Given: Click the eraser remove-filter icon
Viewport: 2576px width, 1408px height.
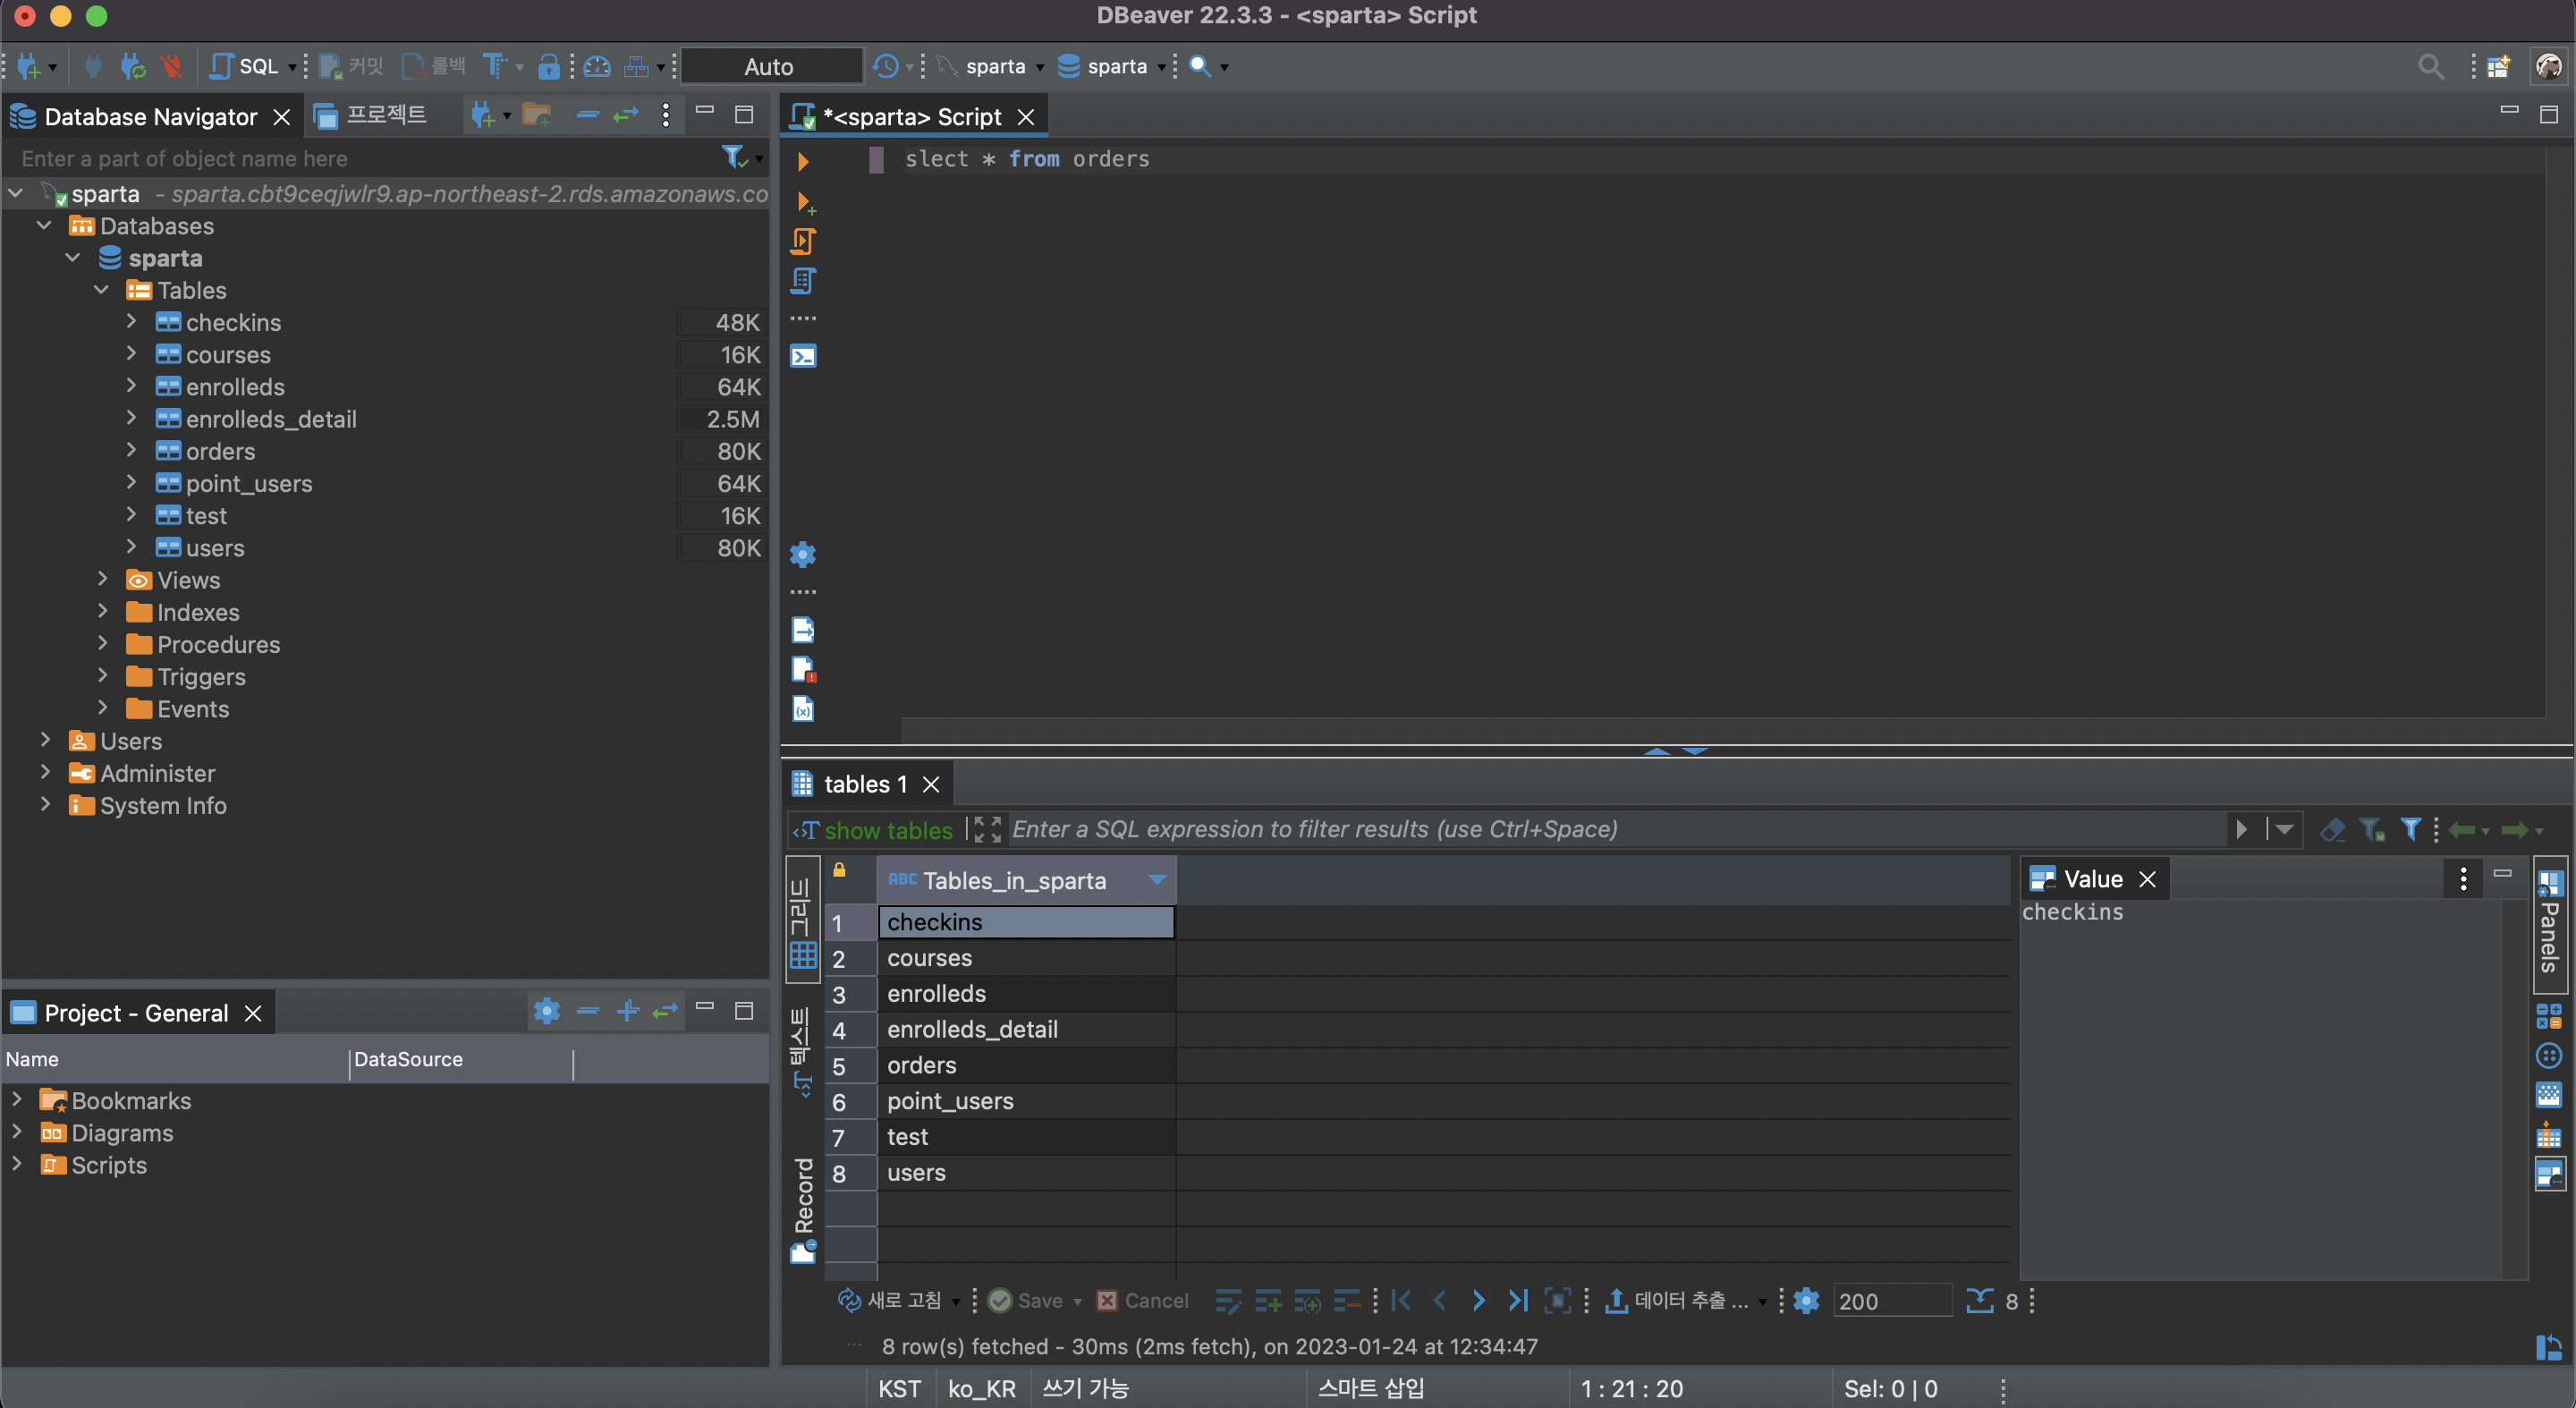Looking at the screenshot, I should click(2332, 829).
